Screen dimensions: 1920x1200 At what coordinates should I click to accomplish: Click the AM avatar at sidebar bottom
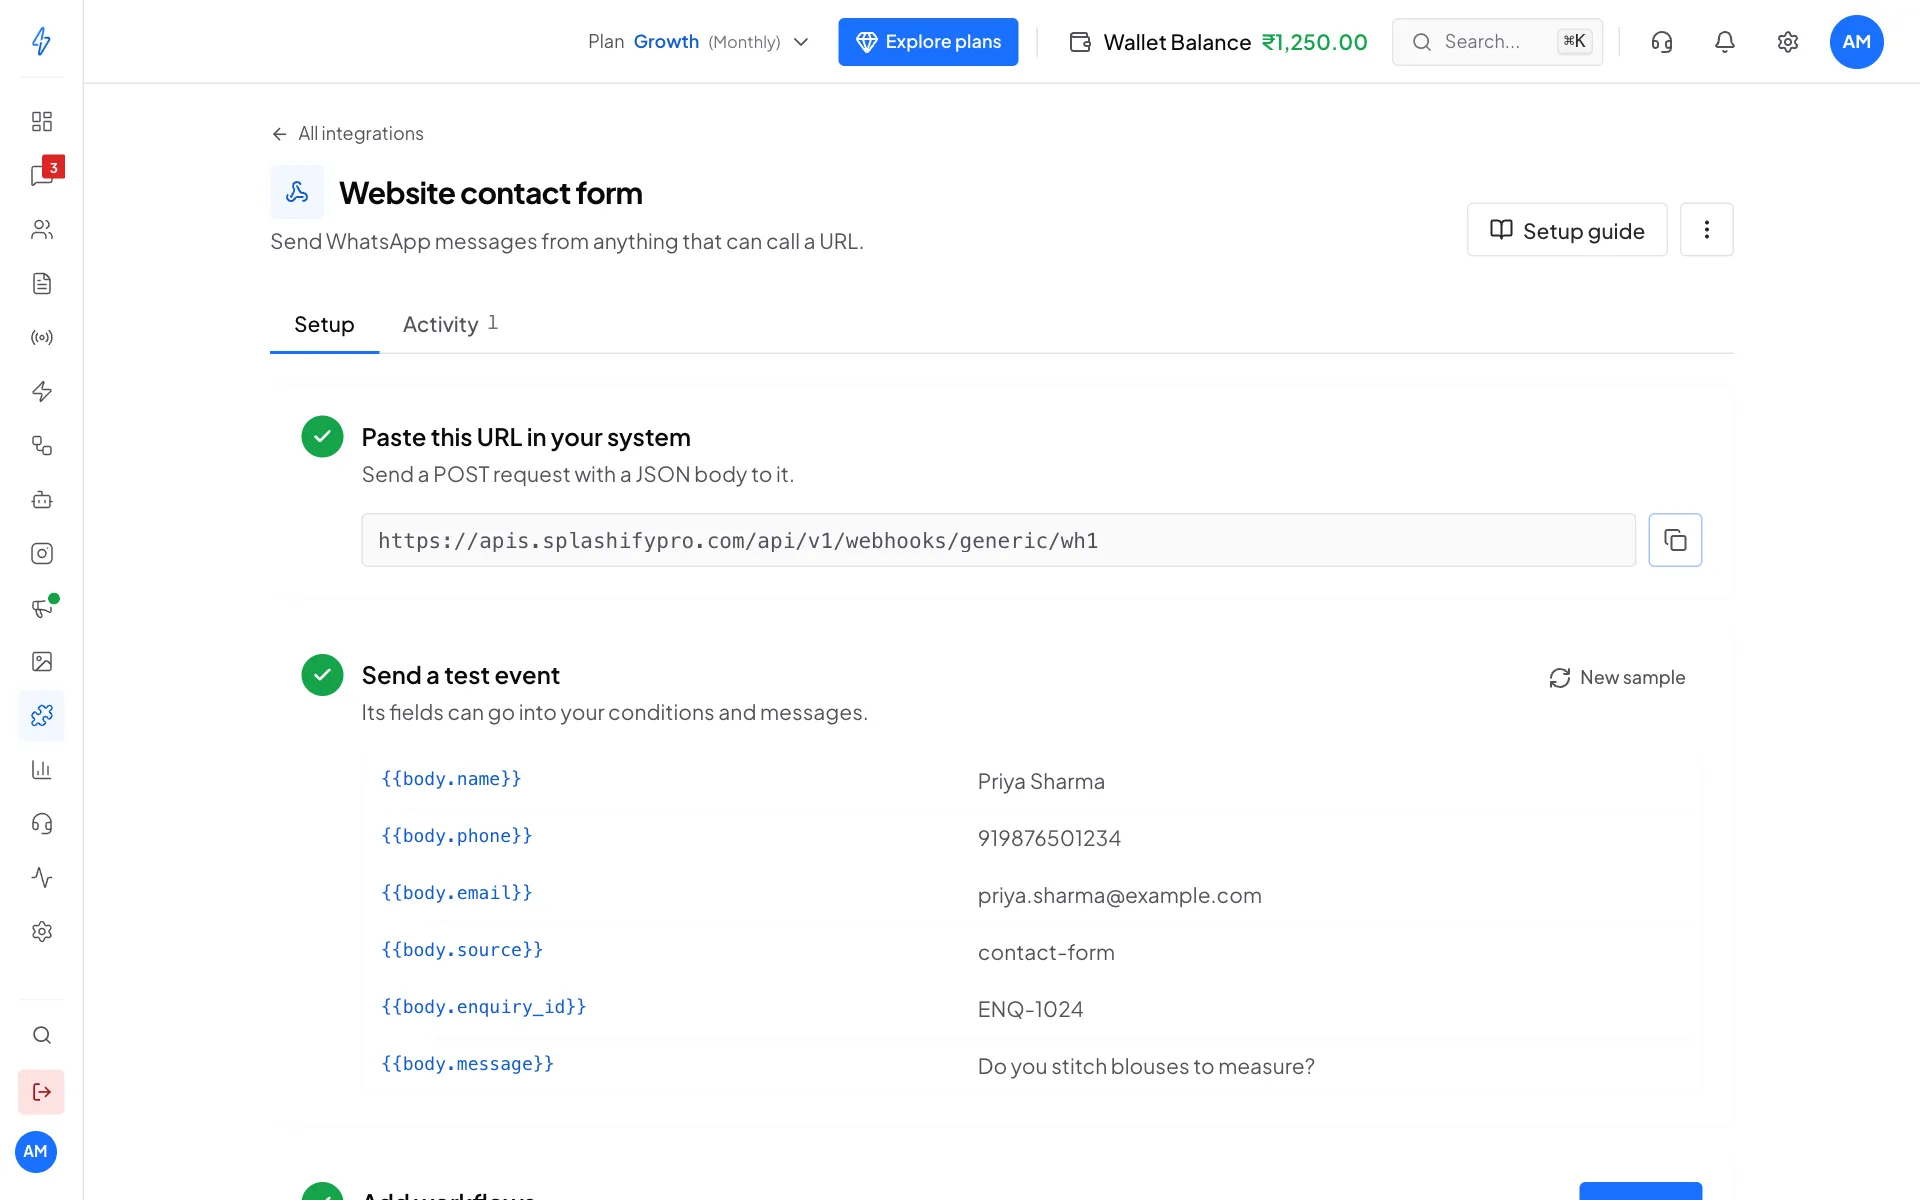point(36,1151)
